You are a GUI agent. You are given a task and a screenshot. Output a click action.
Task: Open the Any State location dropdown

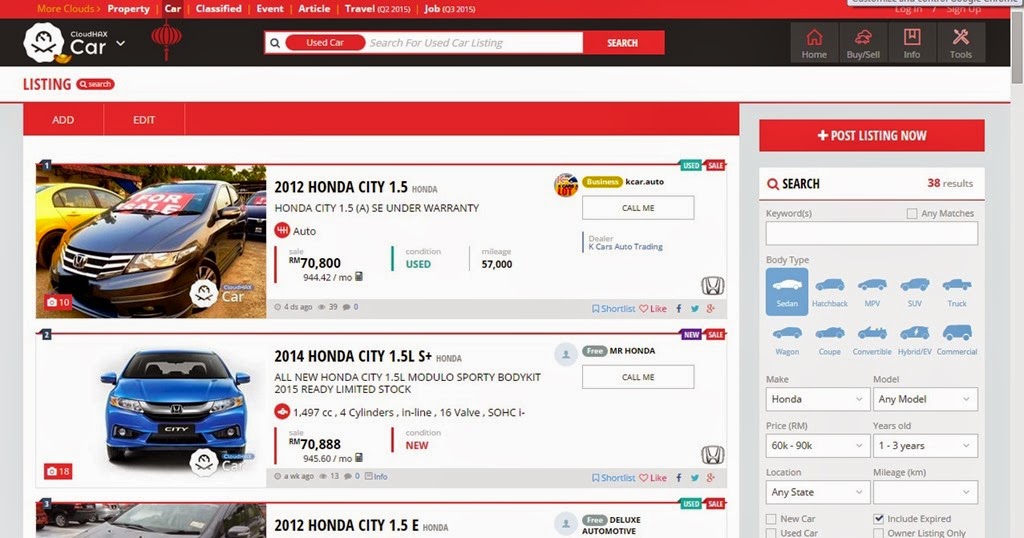click(x=818, y=492)
